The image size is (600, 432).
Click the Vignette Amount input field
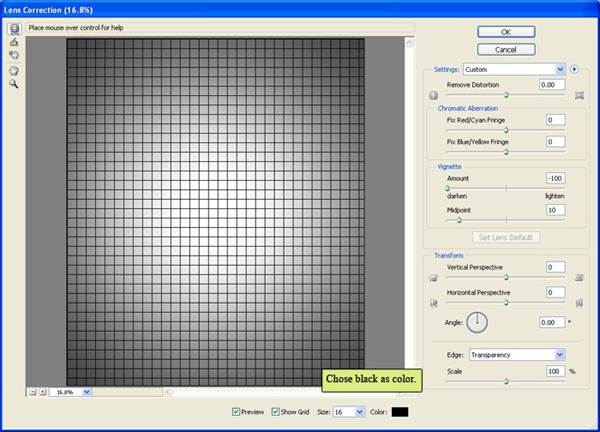pos(555,177)
